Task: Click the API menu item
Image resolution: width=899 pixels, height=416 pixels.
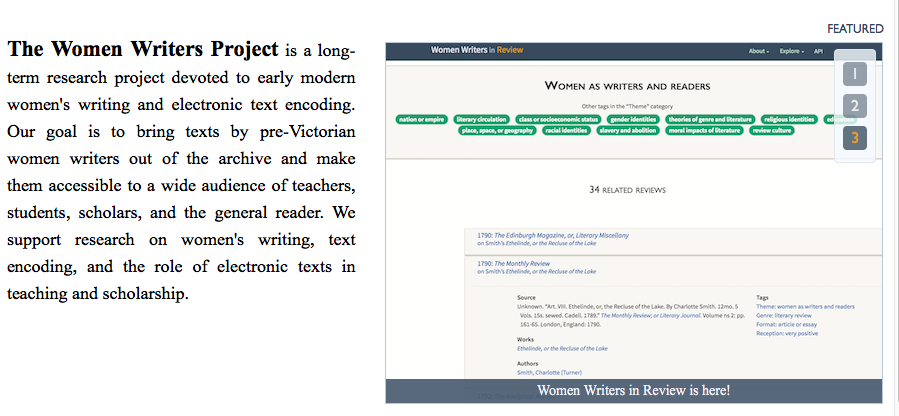Action: 818,51
